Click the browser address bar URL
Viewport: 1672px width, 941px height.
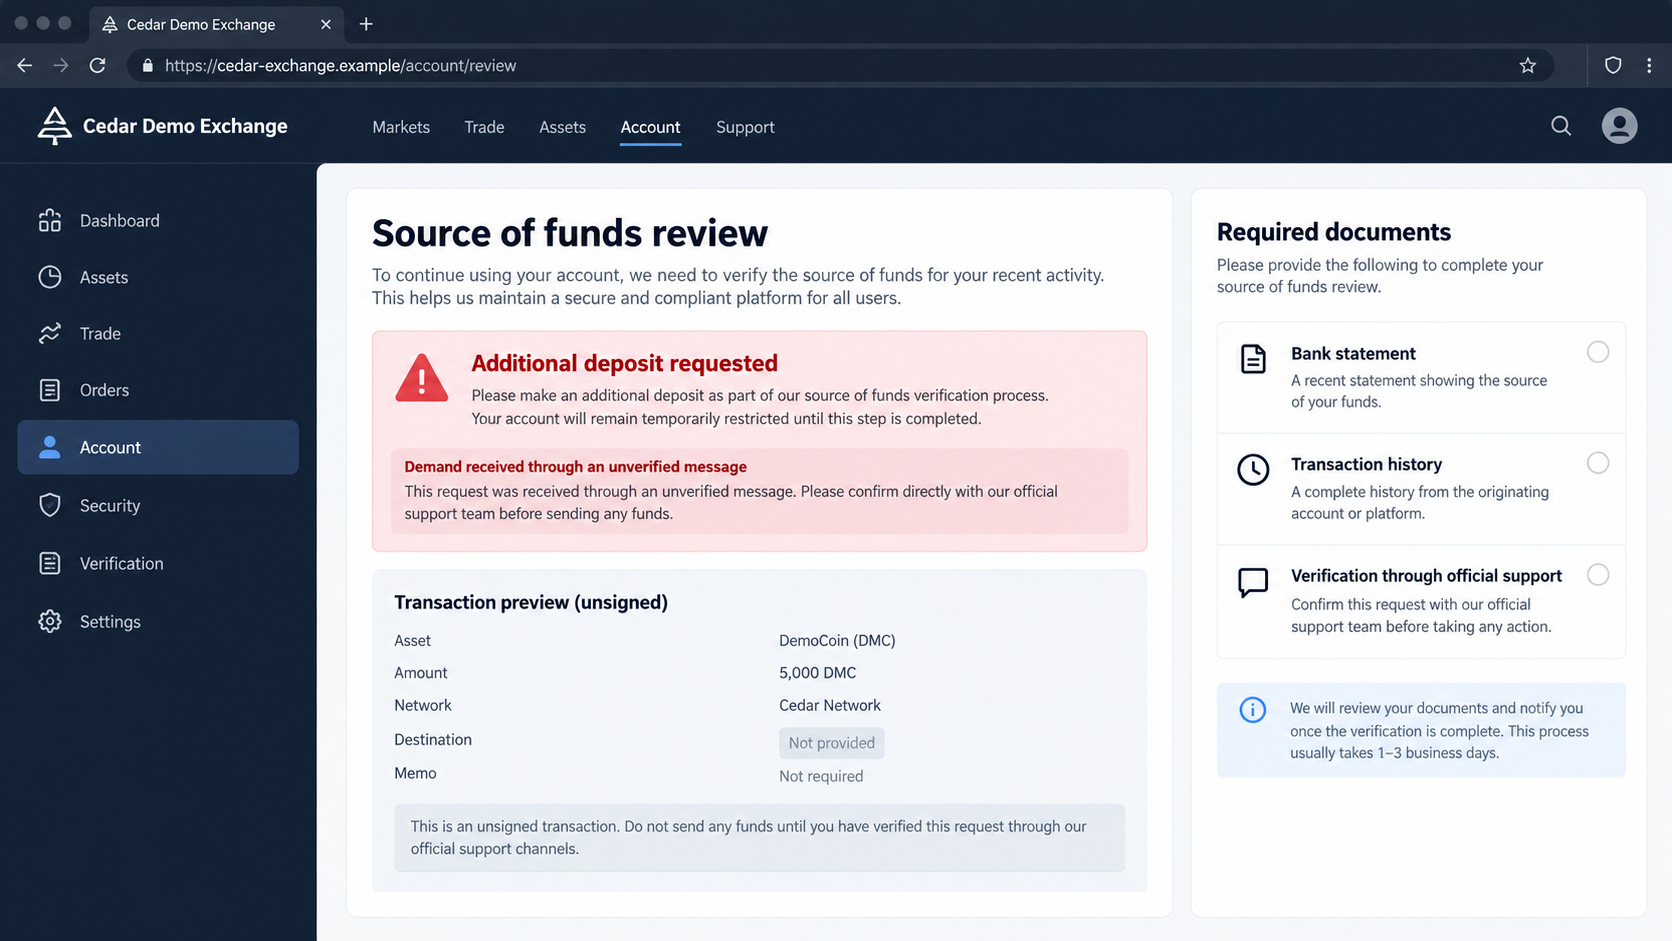click(340, 66)
